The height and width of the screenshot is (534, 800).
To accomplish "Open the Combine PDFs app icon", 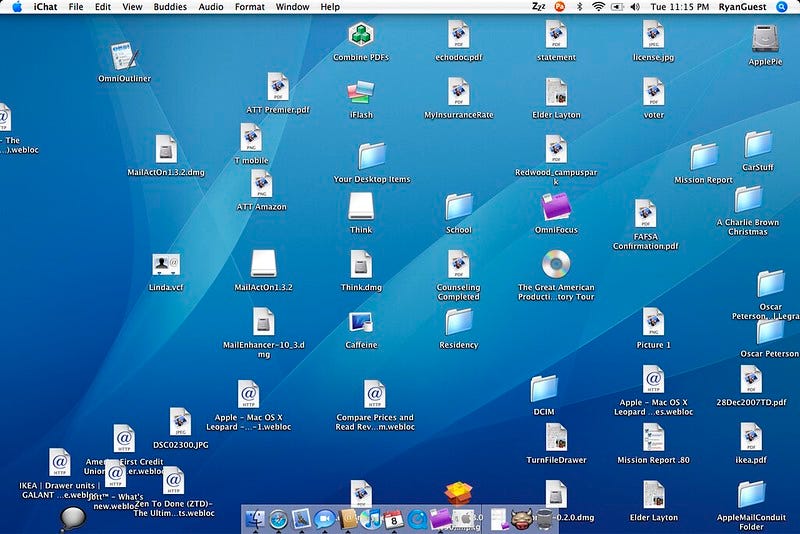I will (361, 35).
